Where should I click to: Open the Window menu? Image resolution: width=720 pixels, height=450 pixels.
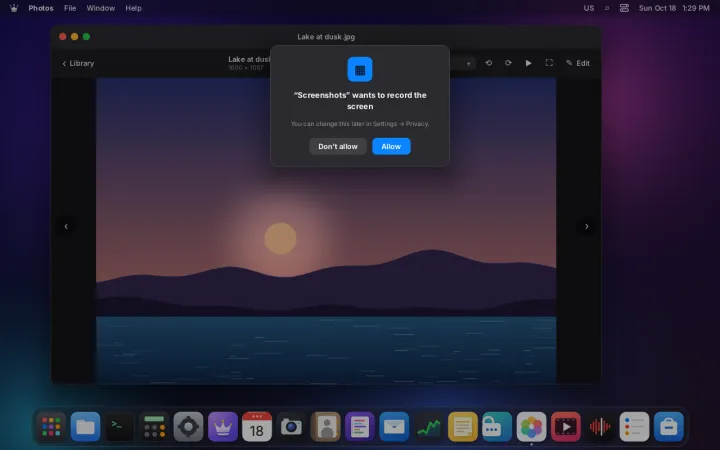pyautogui.click(x=101, y=8)
